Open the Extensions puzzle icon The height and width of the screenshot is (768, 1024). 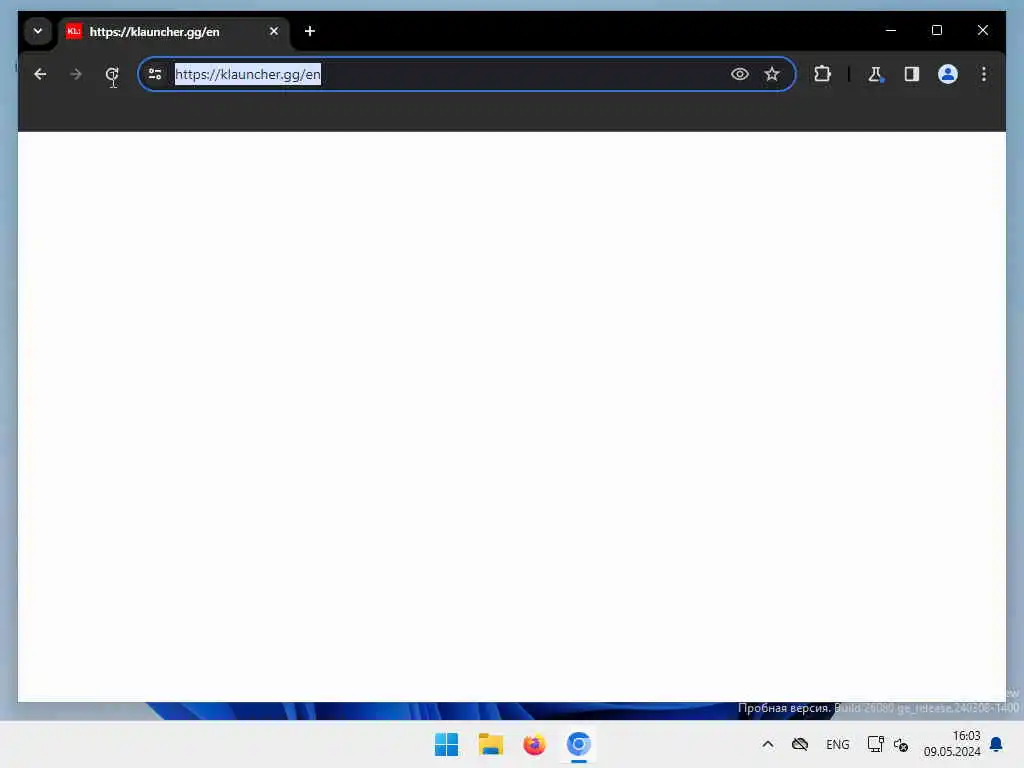pos(822,74)
